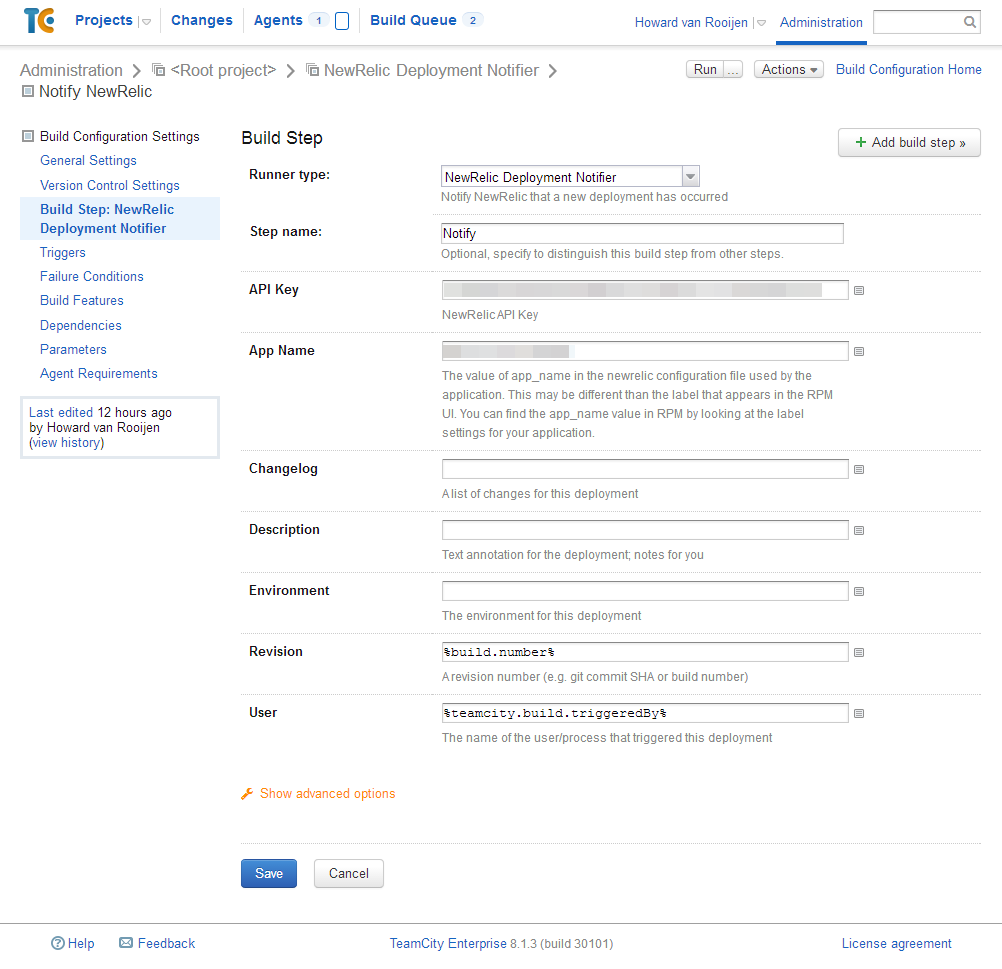This screenshot has height=969, width=1002.
Task: Click the agents status box icon
Action: point(342,21)
